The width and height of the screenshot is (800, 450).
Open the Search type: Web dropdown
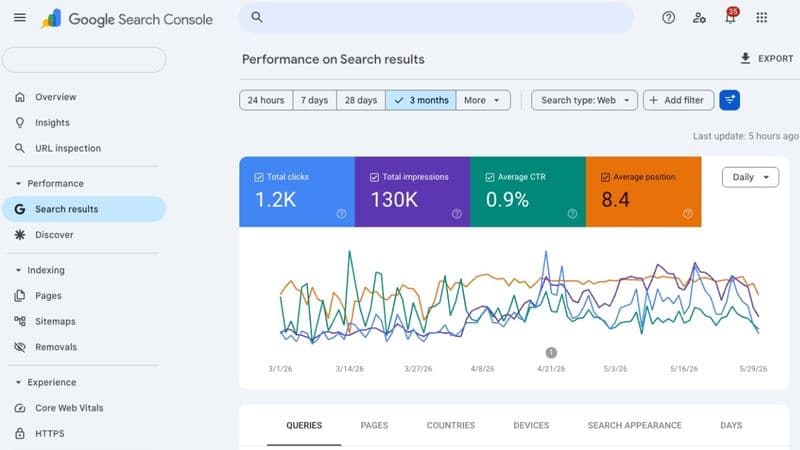pyautogui.click(x=584, y=100)
